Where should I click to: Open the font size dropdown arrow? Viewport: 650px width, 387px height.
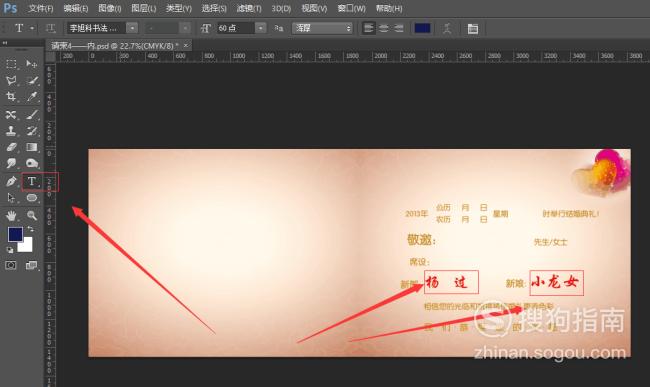(260, 28)
